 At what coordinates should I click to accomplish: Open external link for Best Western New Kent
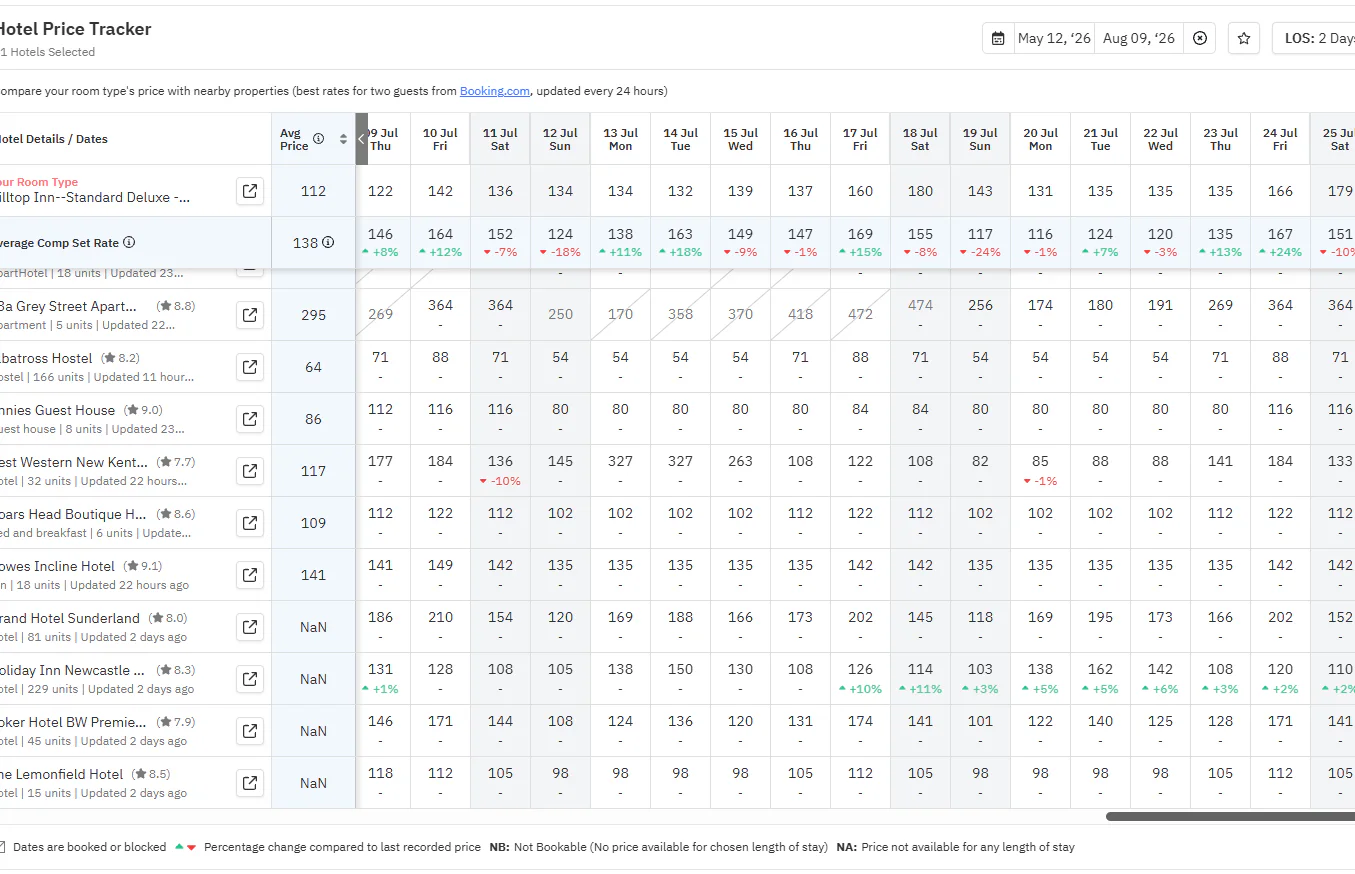(x=250, y=471)
